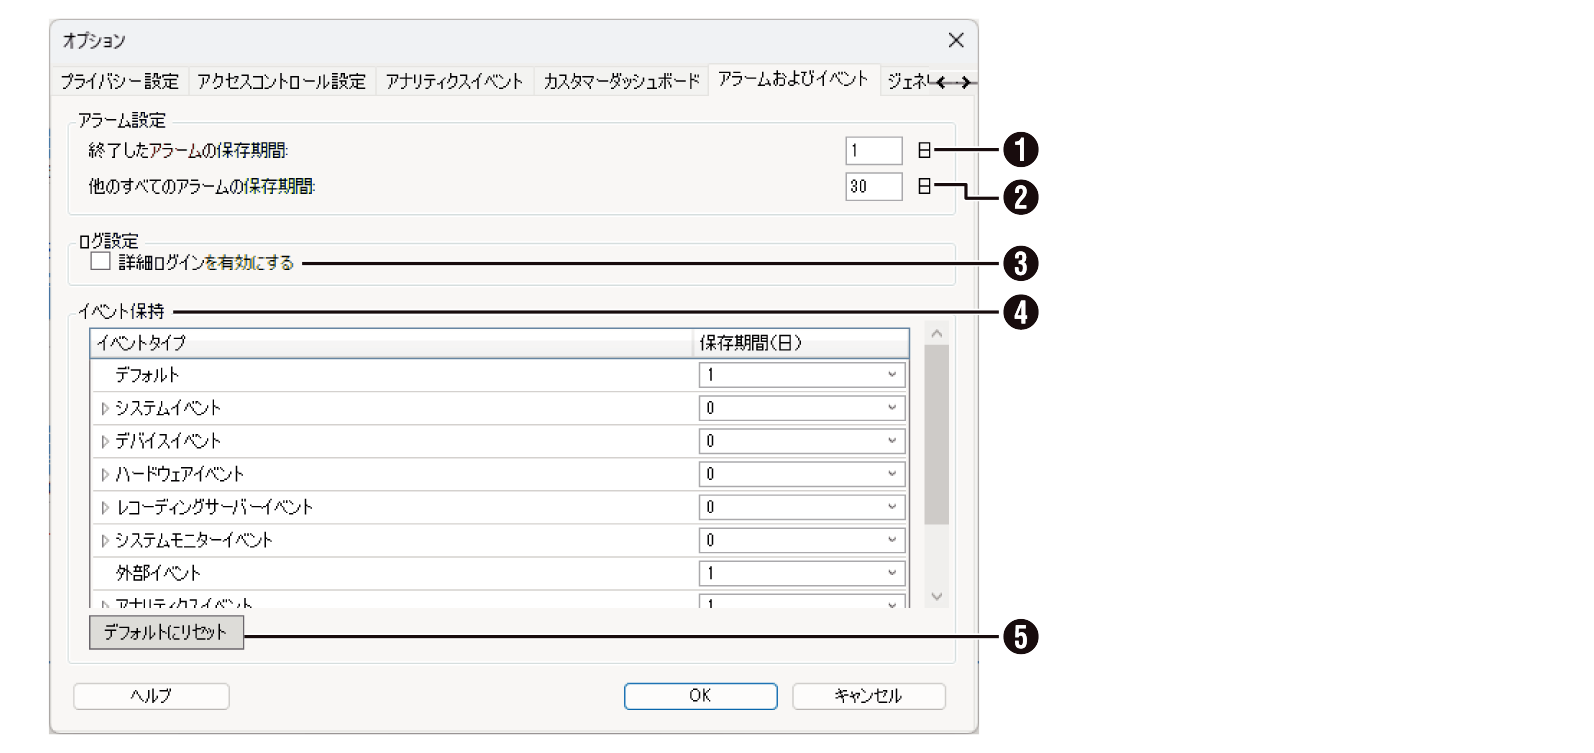Open the デフォルト retention period dropdown
The image size is (1594, 753).
click(891, 375)
